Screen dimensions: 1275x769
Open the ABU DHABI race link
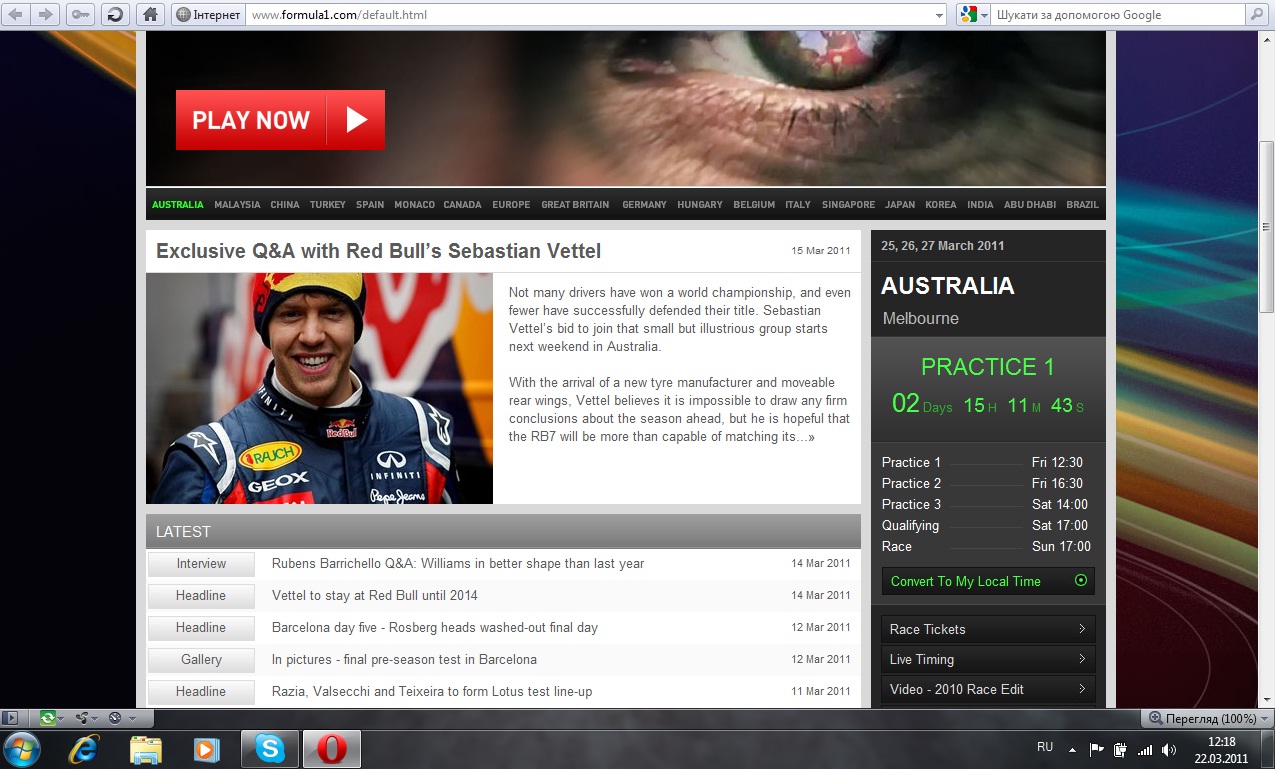point(1030,204)
